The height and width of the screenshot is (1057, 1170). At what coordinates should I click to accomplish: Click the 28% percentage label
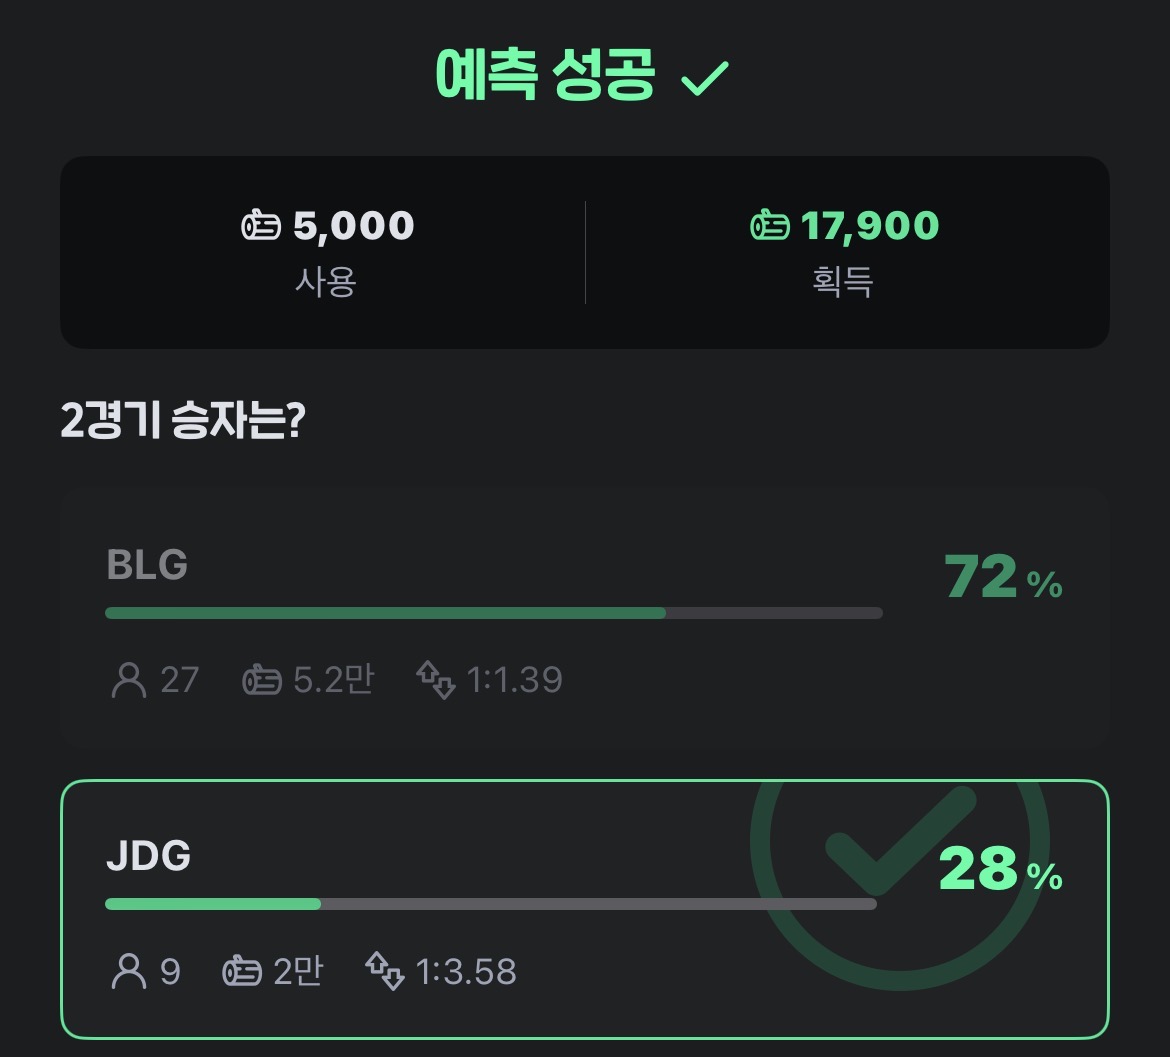click(x=1000, y=870)
